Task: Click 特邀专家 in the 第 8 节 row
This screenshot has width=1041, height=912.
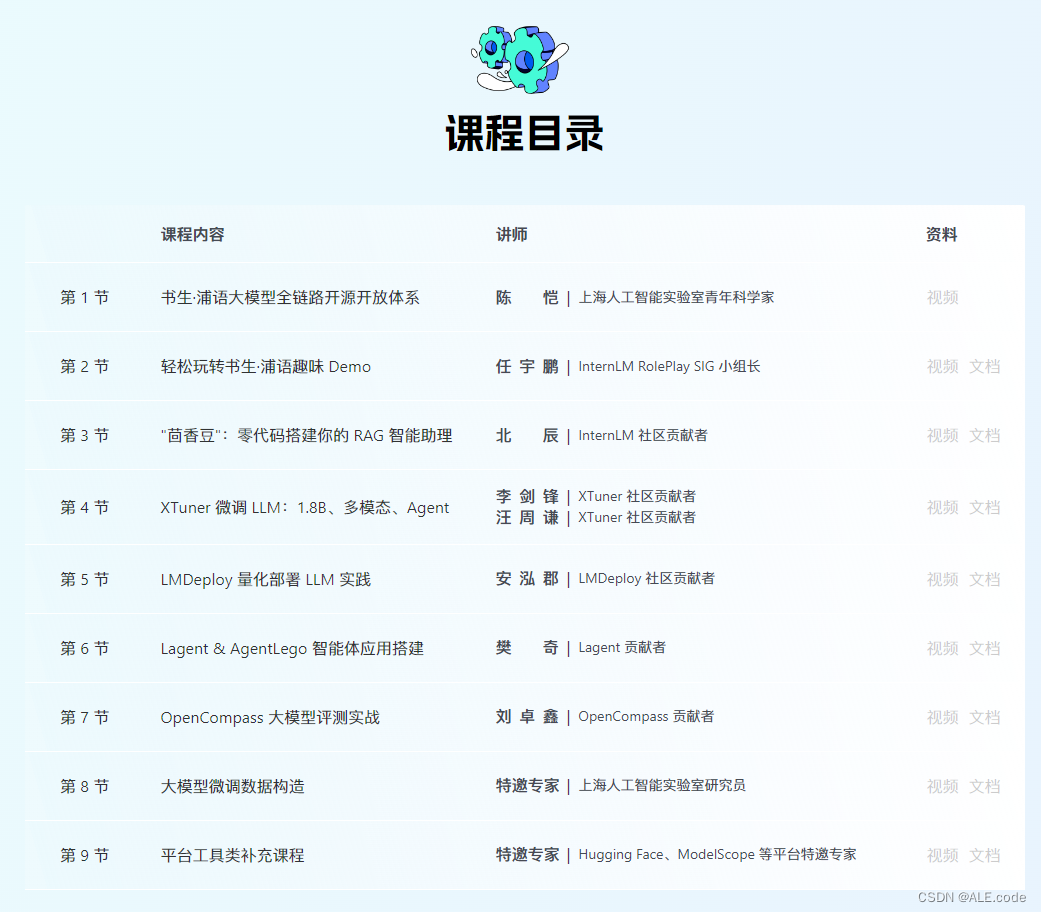Action: coord(527,785)
